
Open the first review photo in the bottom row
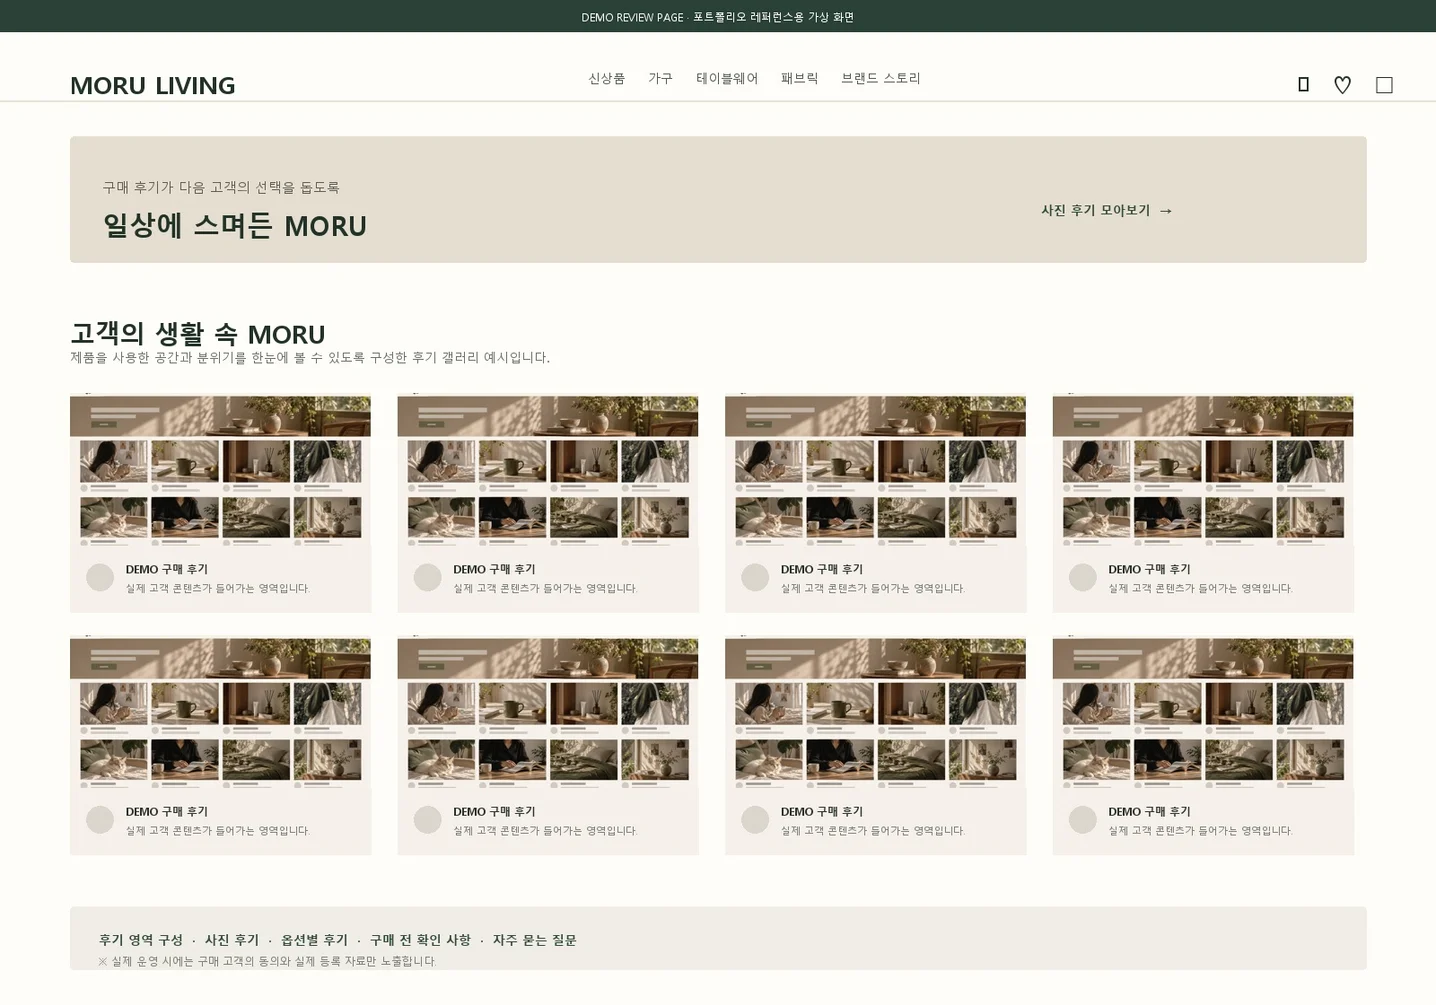pos(220,713)
